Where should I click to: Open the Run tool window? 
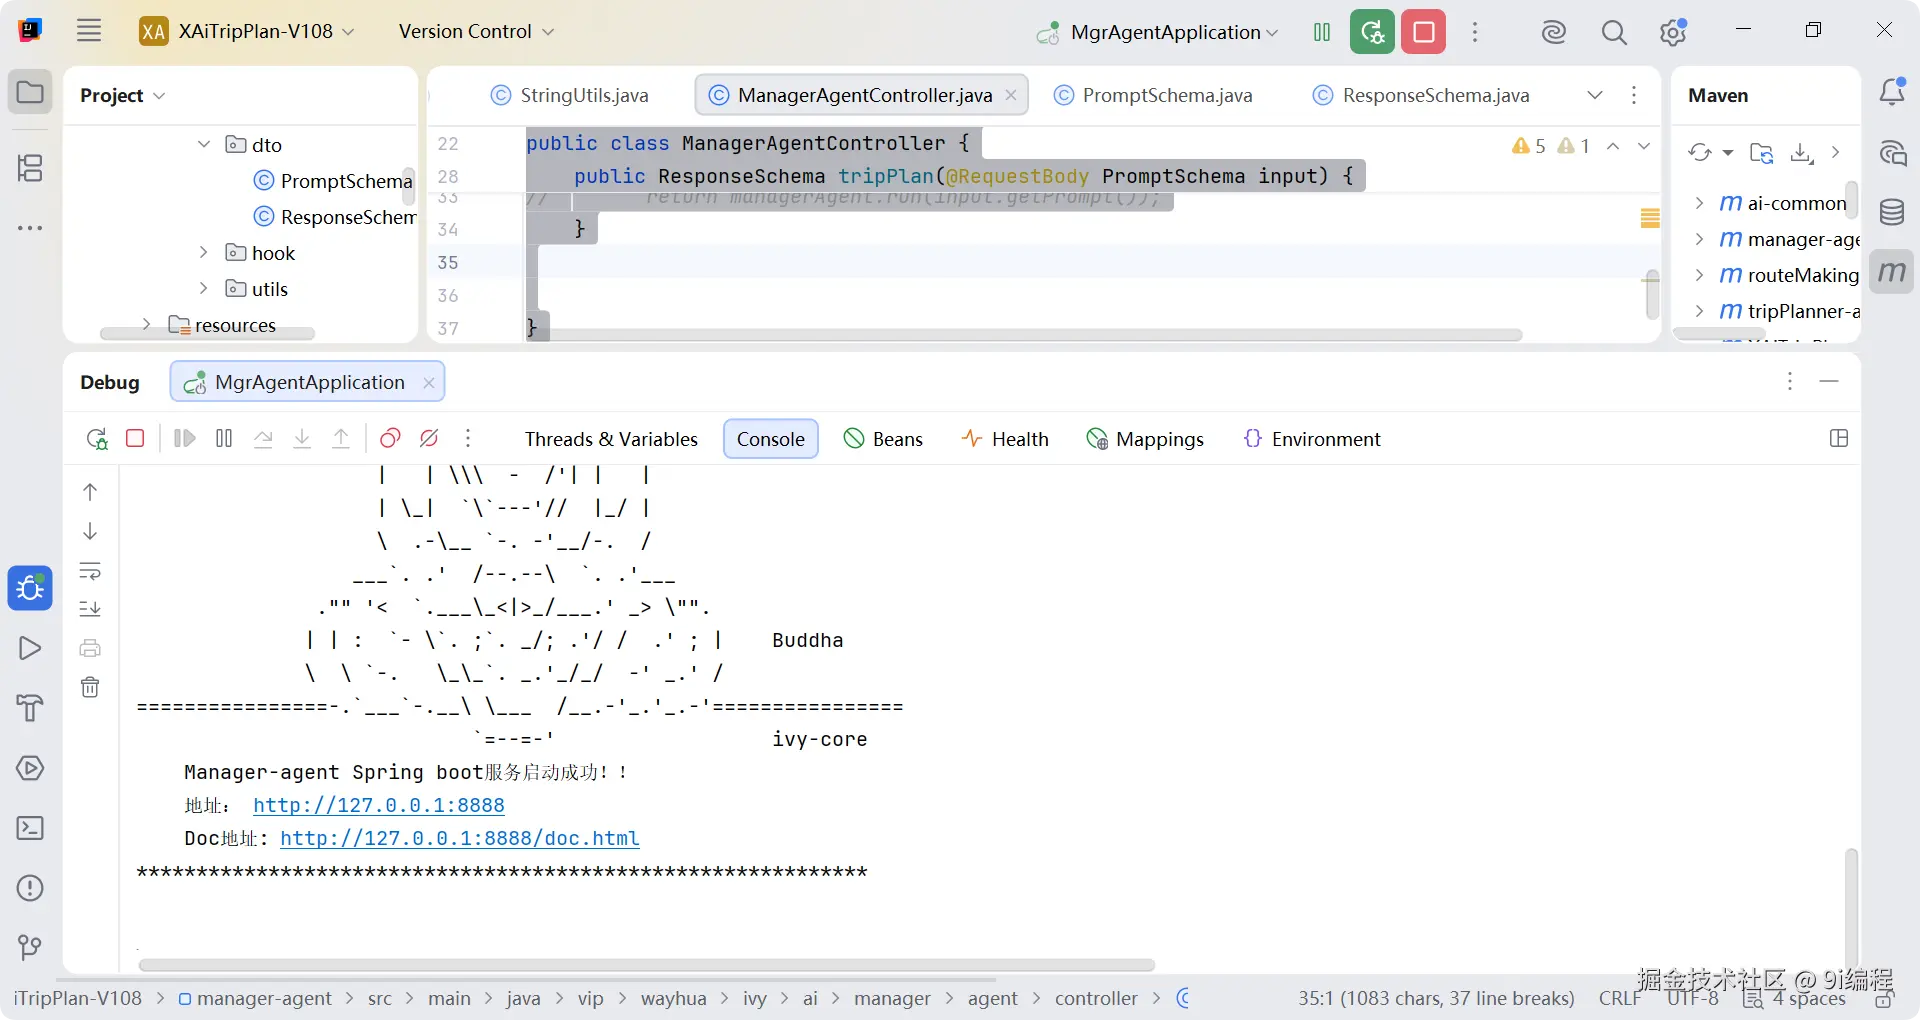click(30, 648)
